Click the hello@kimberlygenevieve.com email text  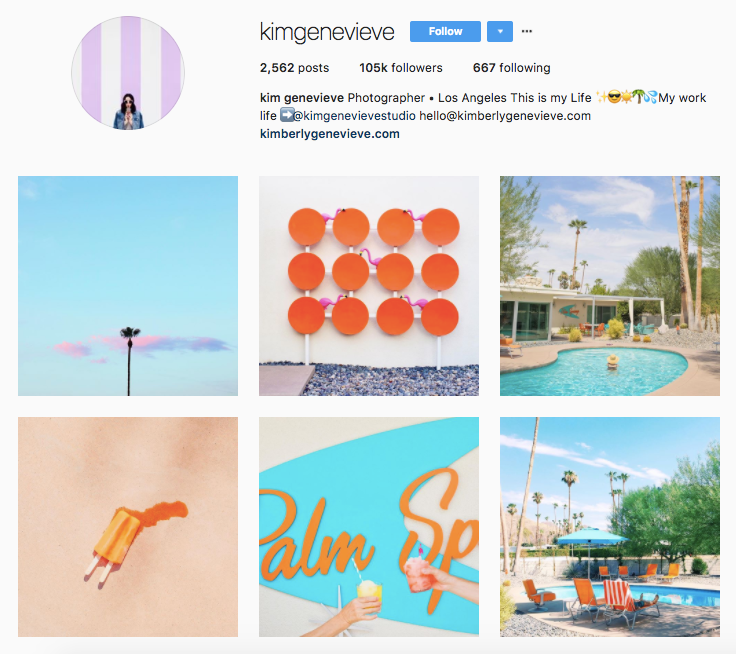505,116
